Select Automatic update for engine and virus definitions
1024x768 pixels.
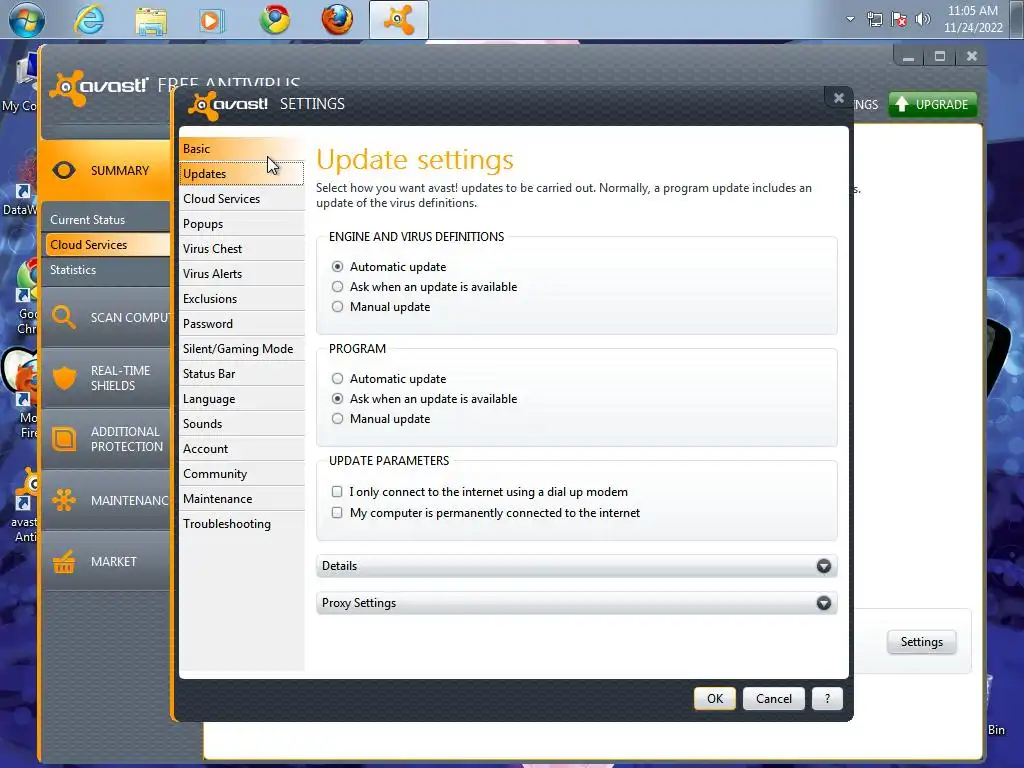tap(337, 266)
